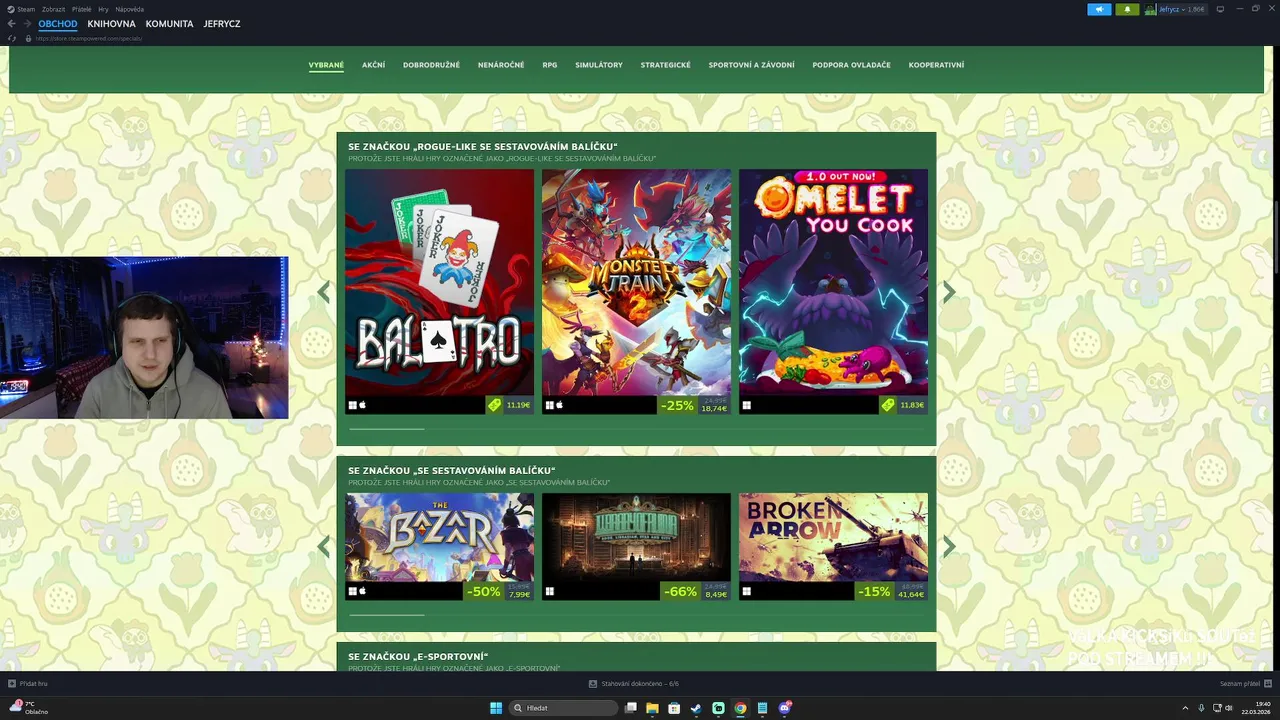Open Discord from the taskbar
The image size is (1280, 720).
785,708
